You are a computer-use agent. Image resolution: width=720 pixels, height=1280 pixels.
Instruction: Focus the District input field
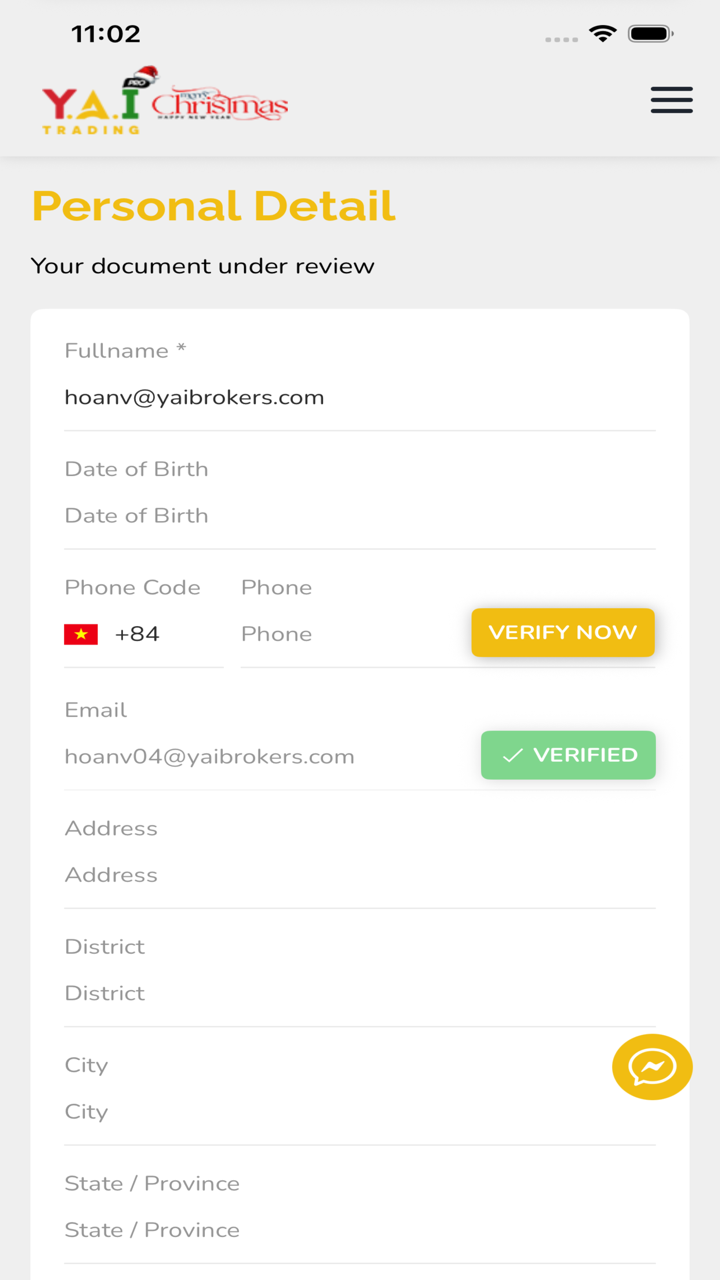360,993
